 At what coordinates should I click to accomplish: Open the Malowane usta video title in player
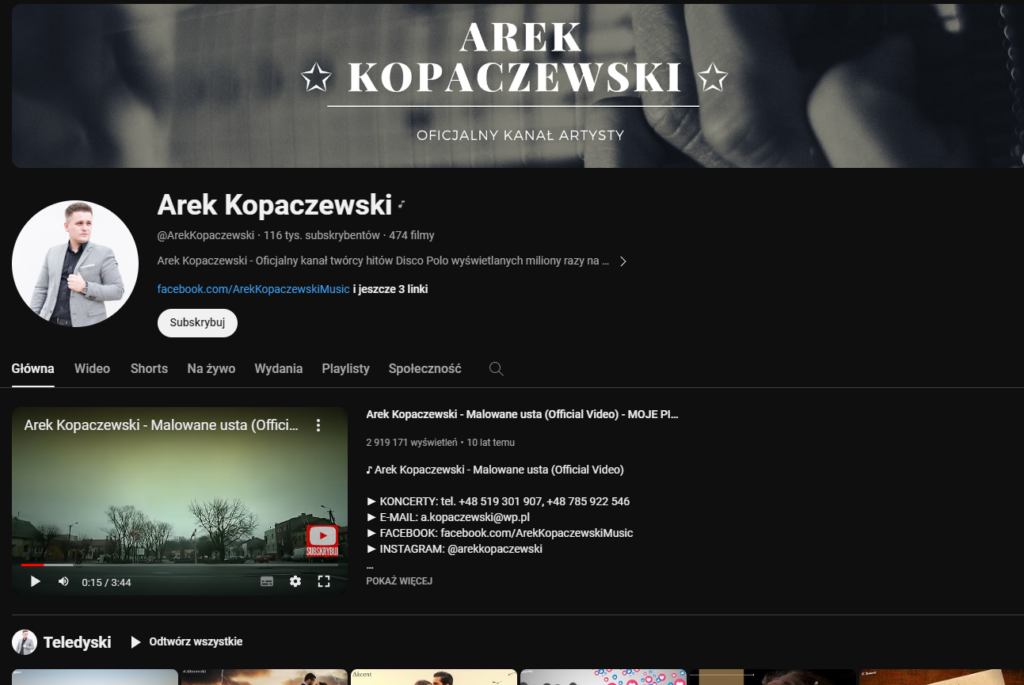(161, 425)
